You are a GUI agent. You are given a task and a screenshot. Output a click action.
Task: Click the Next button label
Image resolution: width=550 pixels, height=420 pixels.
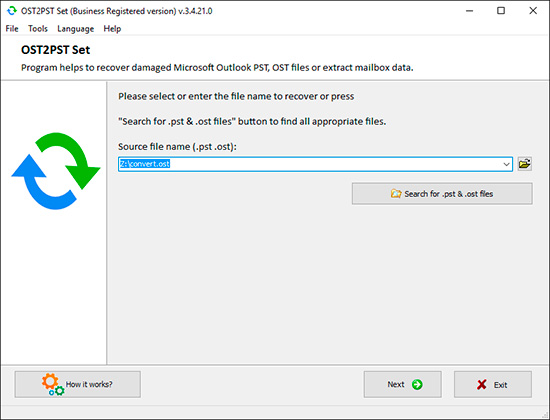click(x=396, y=385)
